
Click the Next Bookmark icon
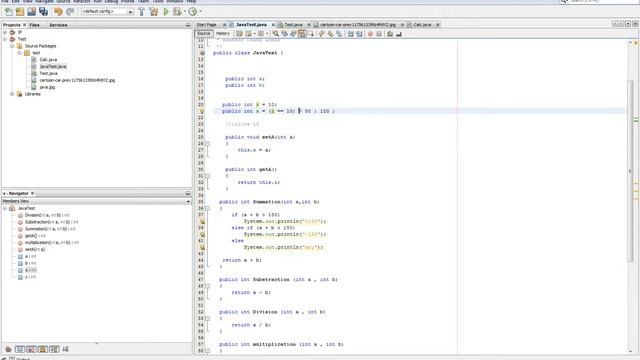point(330,34)
